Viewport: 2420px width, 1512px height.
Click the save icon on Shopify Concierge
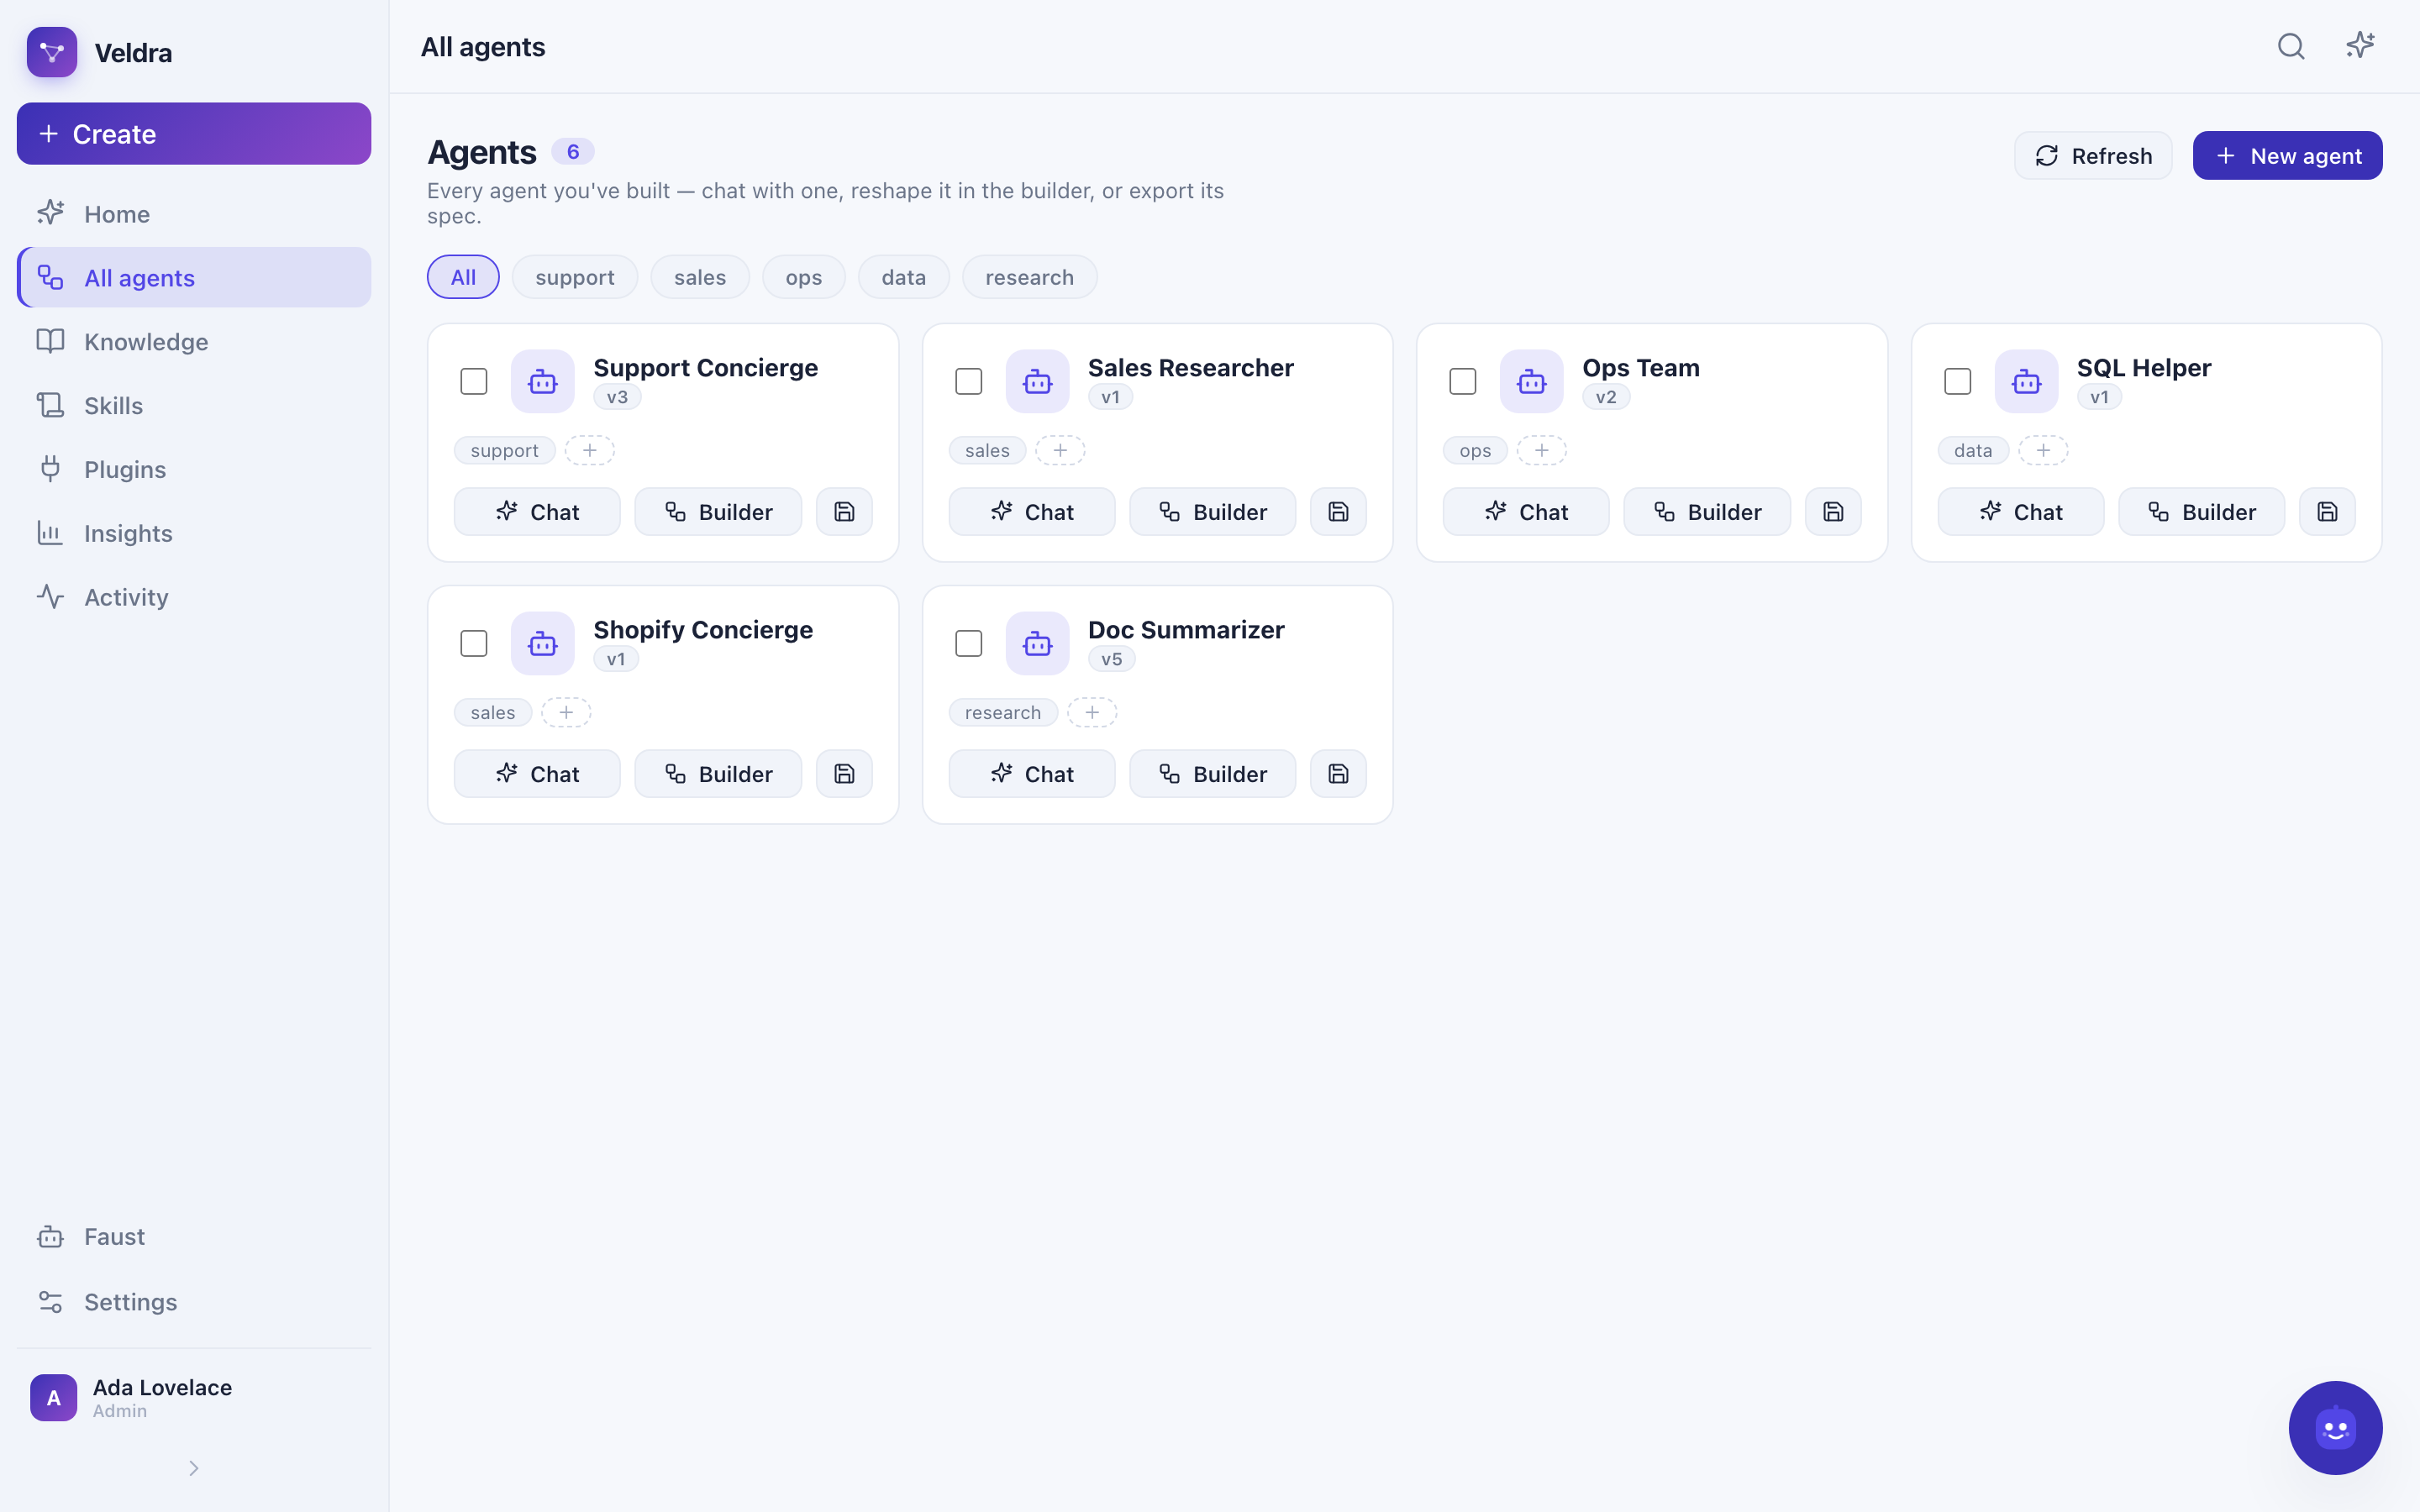coord(844,774)
